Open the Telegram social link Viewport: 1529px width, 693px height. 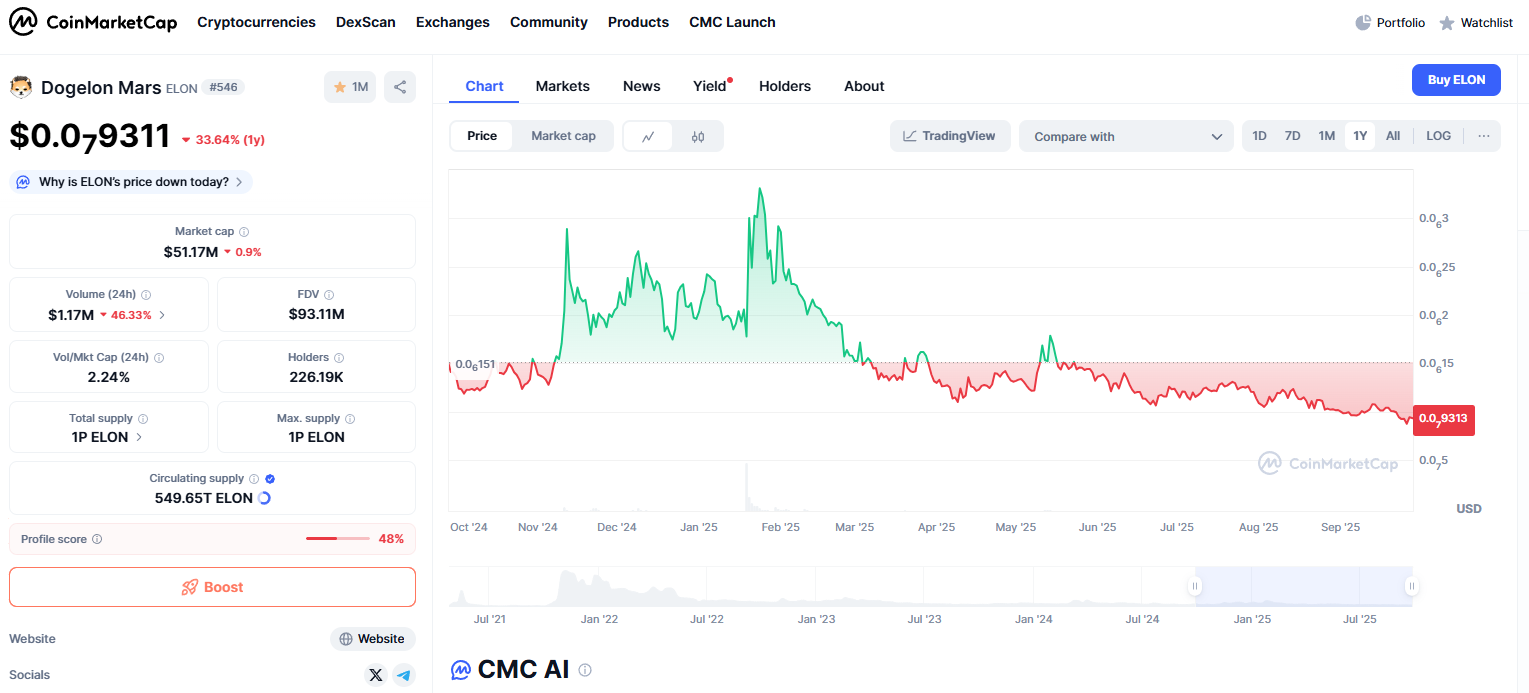pyautogui.click(x=404, y=675)
